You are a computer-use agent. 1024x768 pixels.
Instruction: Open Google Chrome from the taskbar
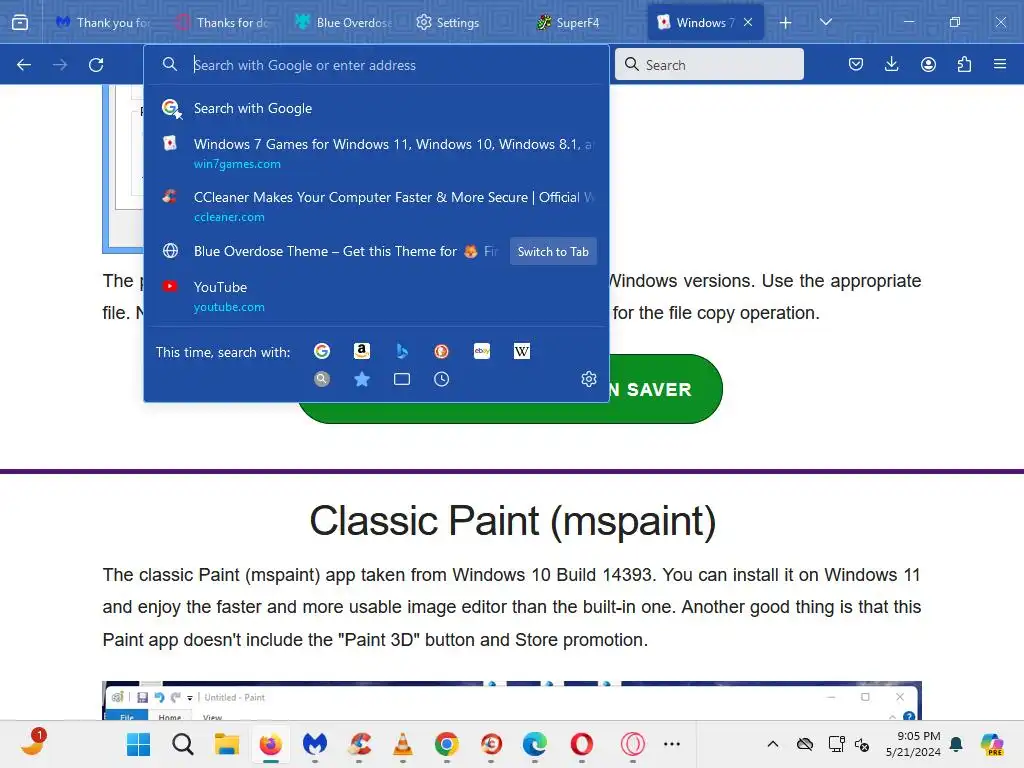pyautogui.click(x=447, y=744)
